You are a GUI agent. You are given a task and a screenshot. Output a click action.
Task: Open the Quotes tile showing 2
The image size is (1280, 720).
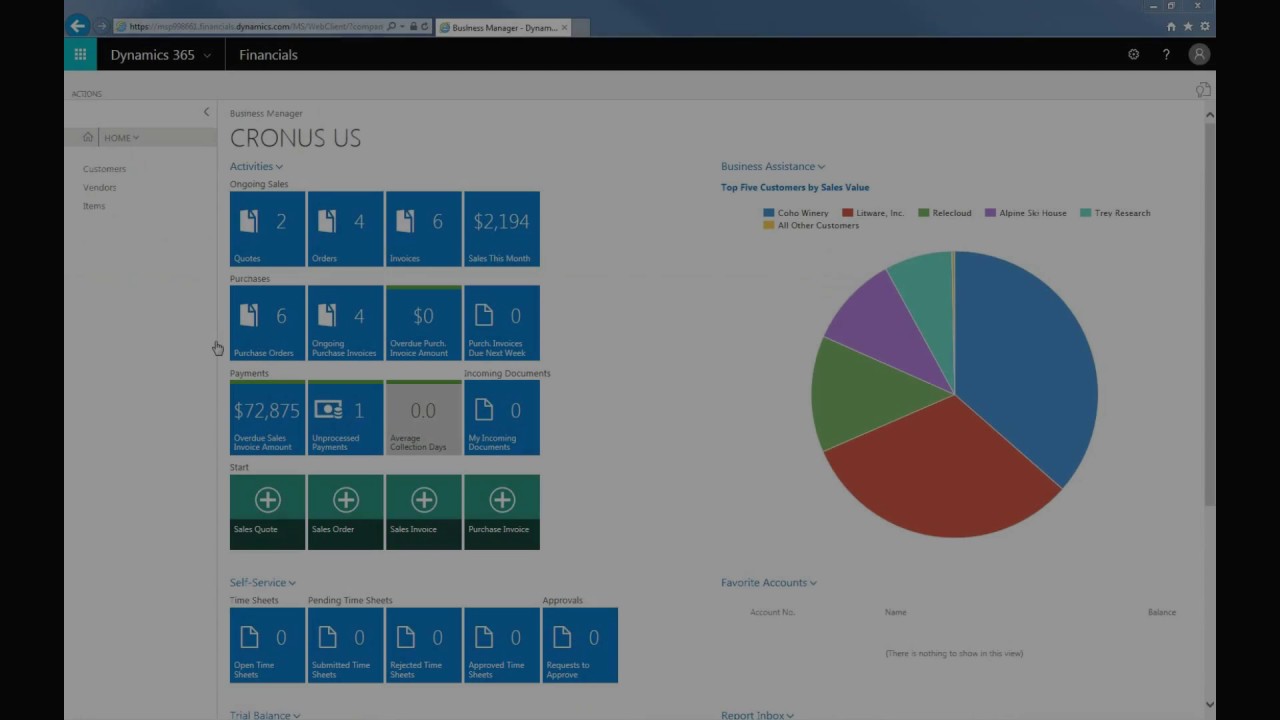(267, 229)
